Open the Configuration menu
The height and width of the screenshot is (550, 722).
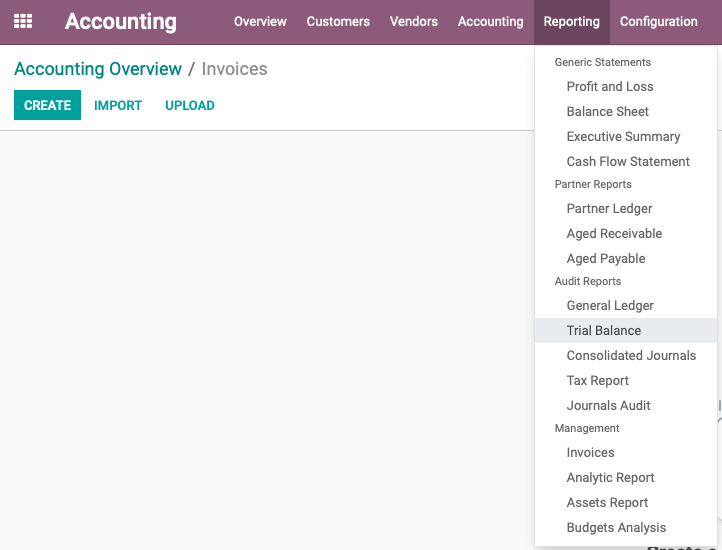658,22
